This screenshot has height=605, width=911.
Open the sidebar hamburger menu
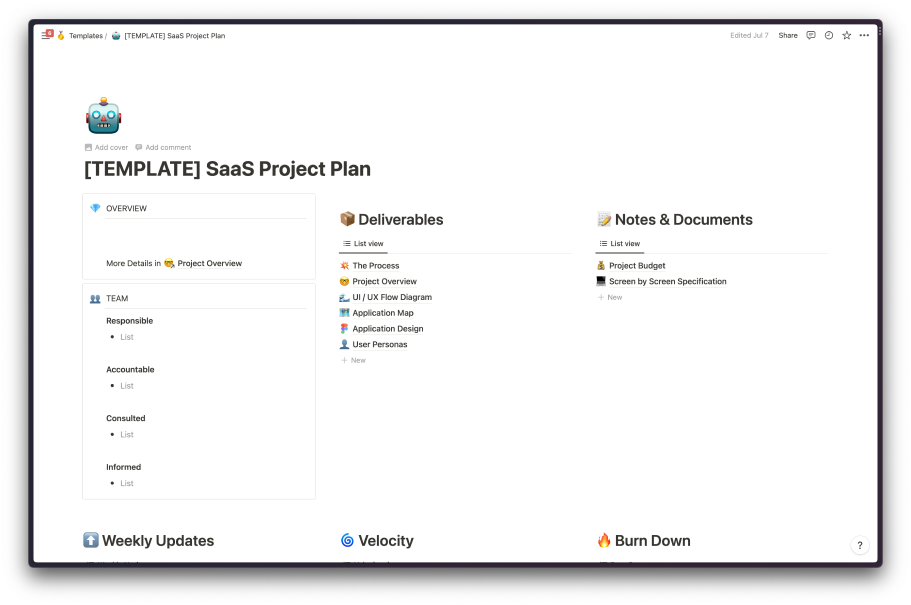45,36
